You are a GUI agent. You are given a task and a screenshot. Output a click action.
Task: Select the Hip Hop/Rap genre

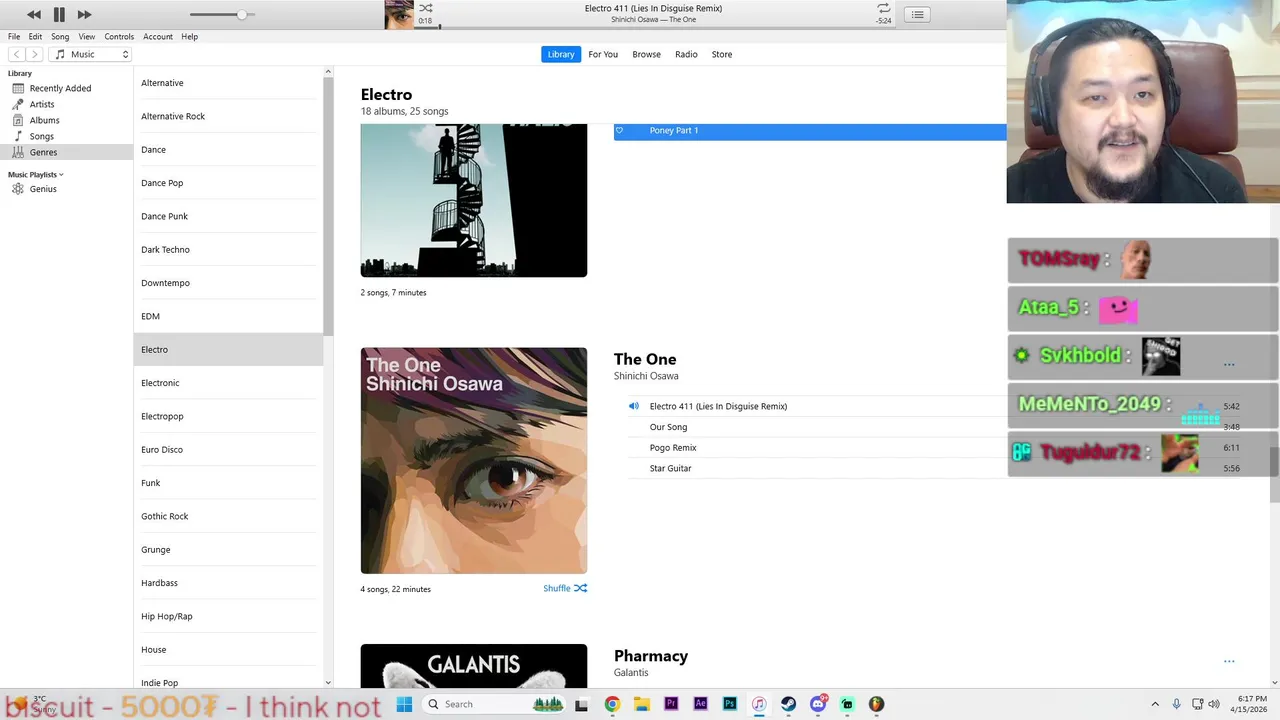tap(228, 616)
